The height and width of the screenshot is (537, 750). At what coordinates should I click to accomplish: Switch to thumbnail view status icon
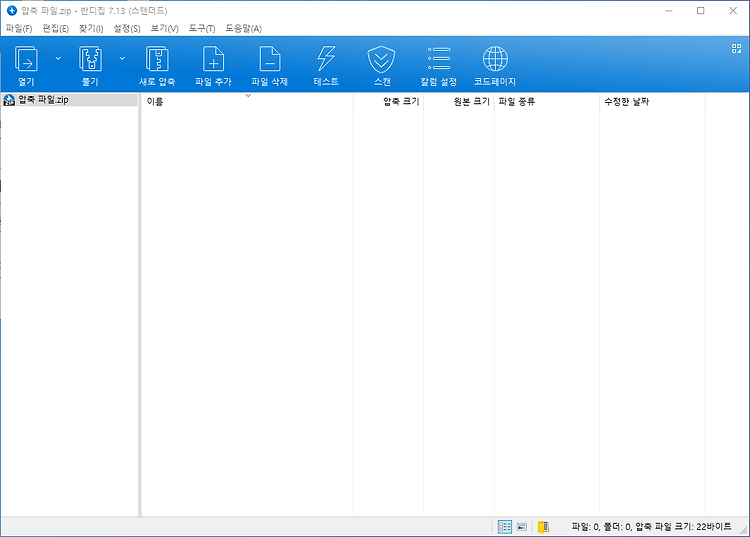[522, 527]
